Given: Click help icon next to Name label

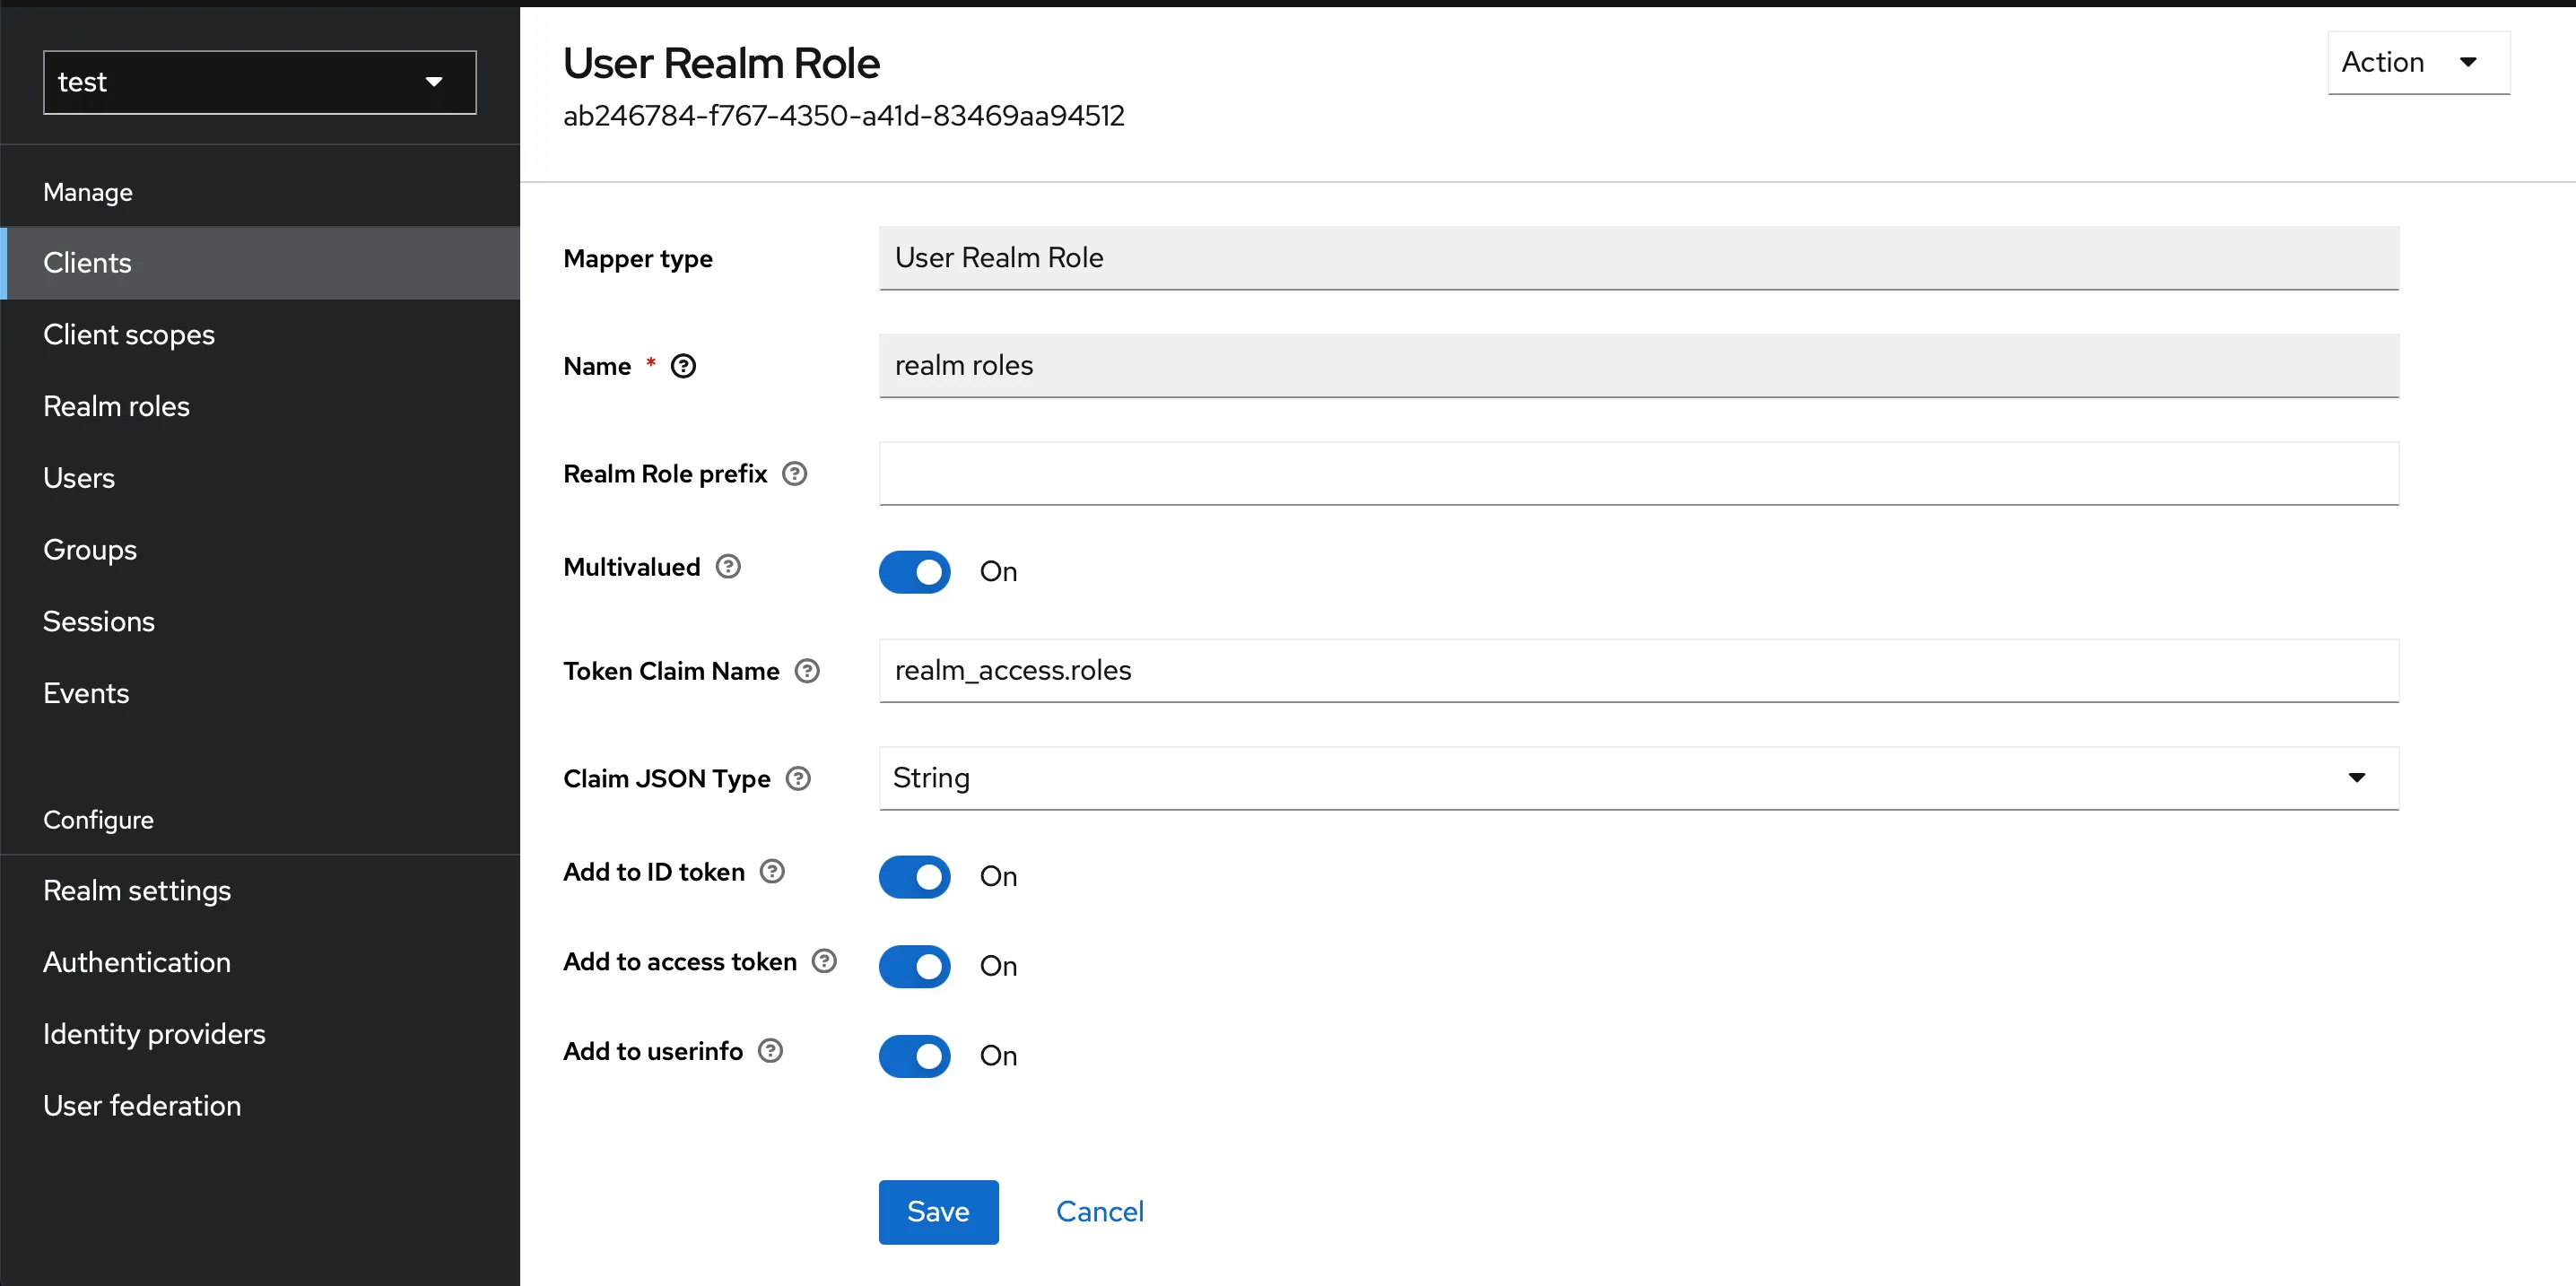Looking at the screenshot, I should (683, 366).
